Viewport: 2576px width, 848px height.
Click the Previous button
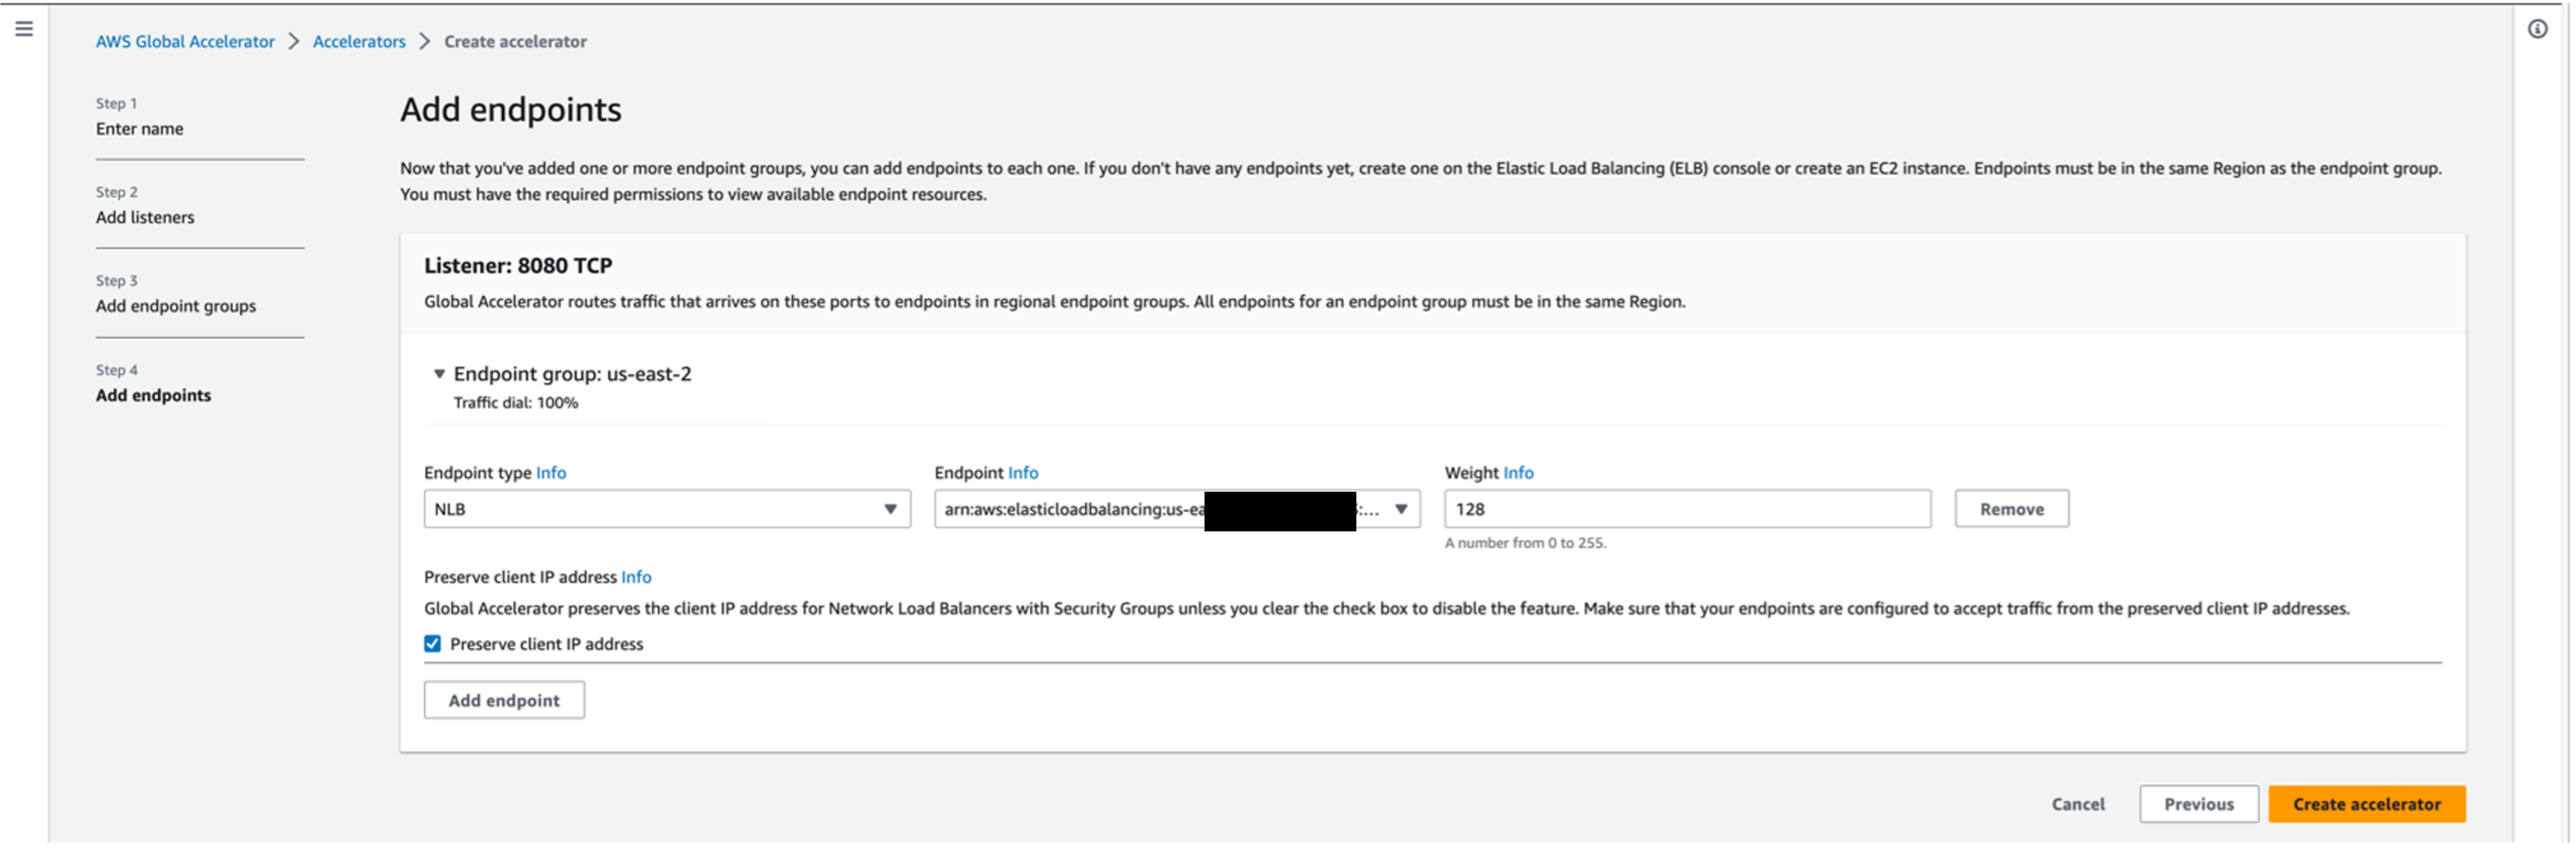2198,804
